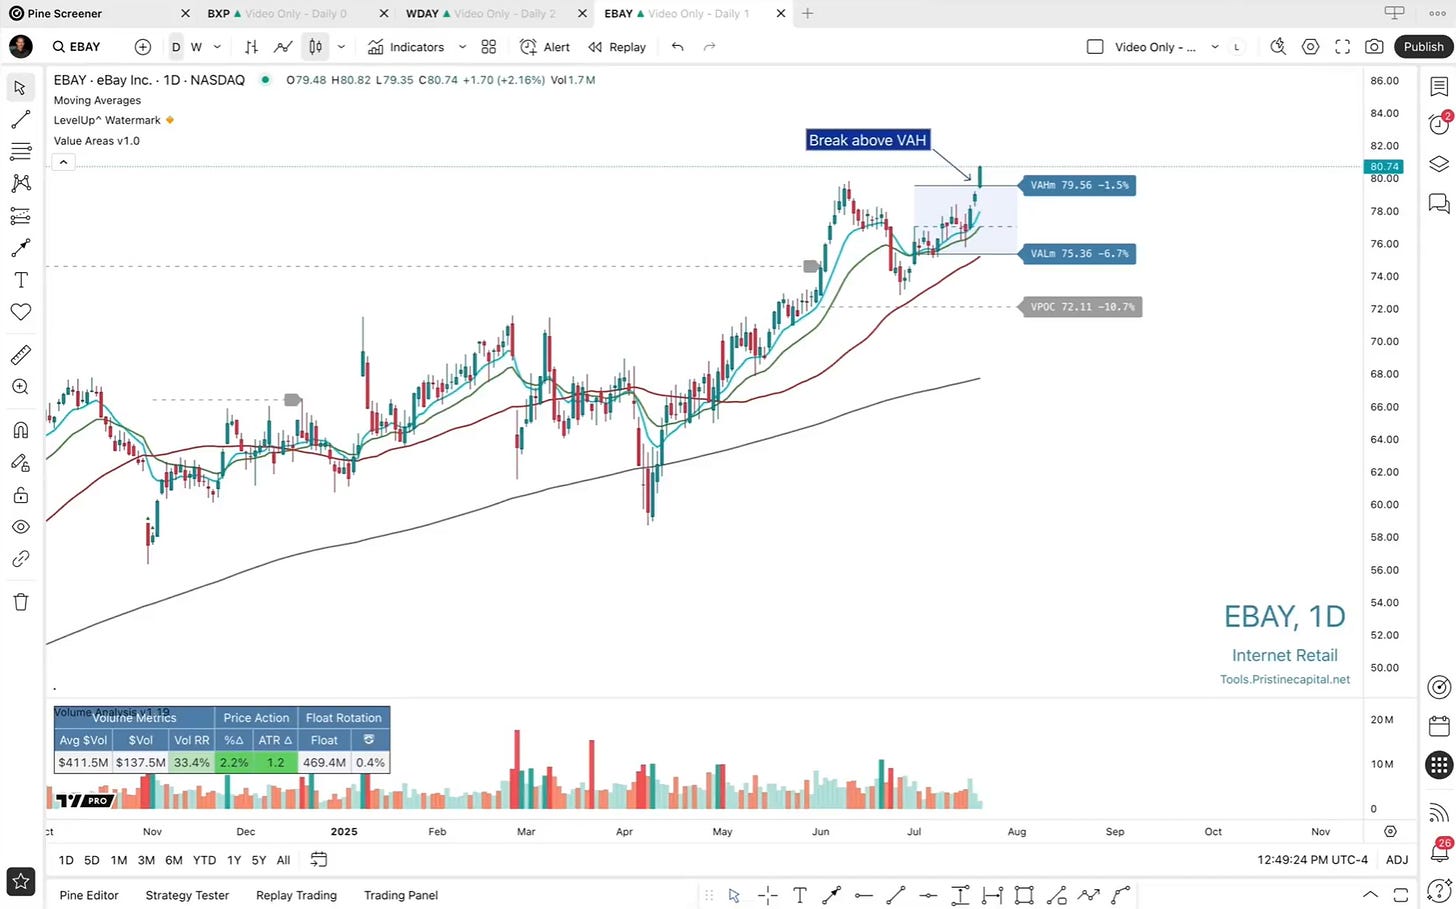Open the Strategy Tester tab
The width and height of the screenshot is (1456, 909).
(187, 895)
